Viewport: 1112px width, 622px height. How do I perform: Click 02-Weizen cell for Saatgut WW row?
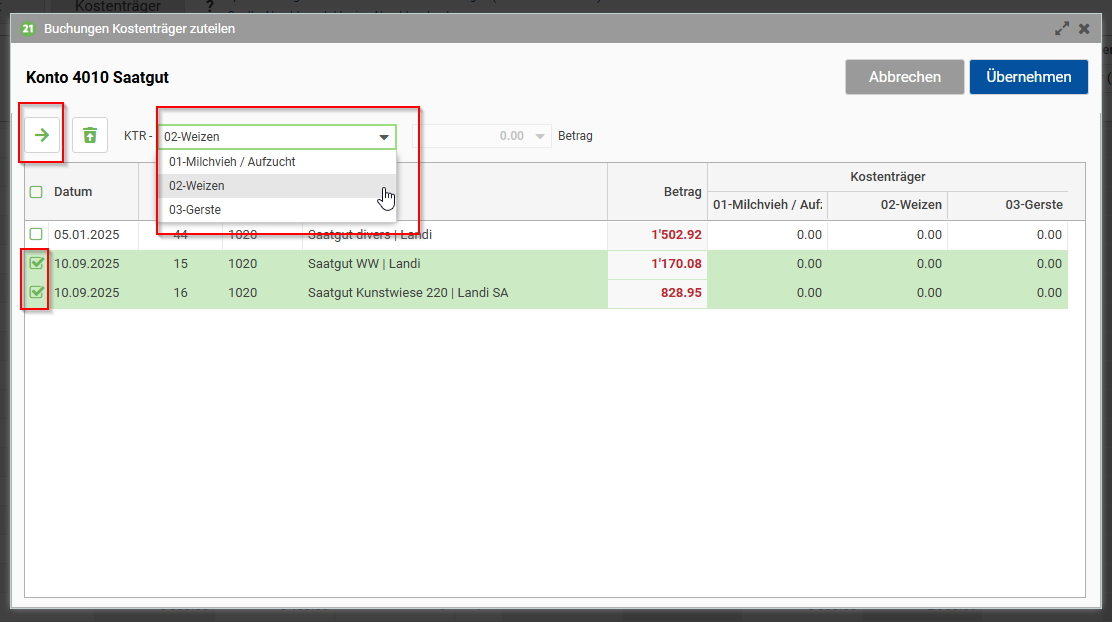pyautogui.click(x=887, y=264)
